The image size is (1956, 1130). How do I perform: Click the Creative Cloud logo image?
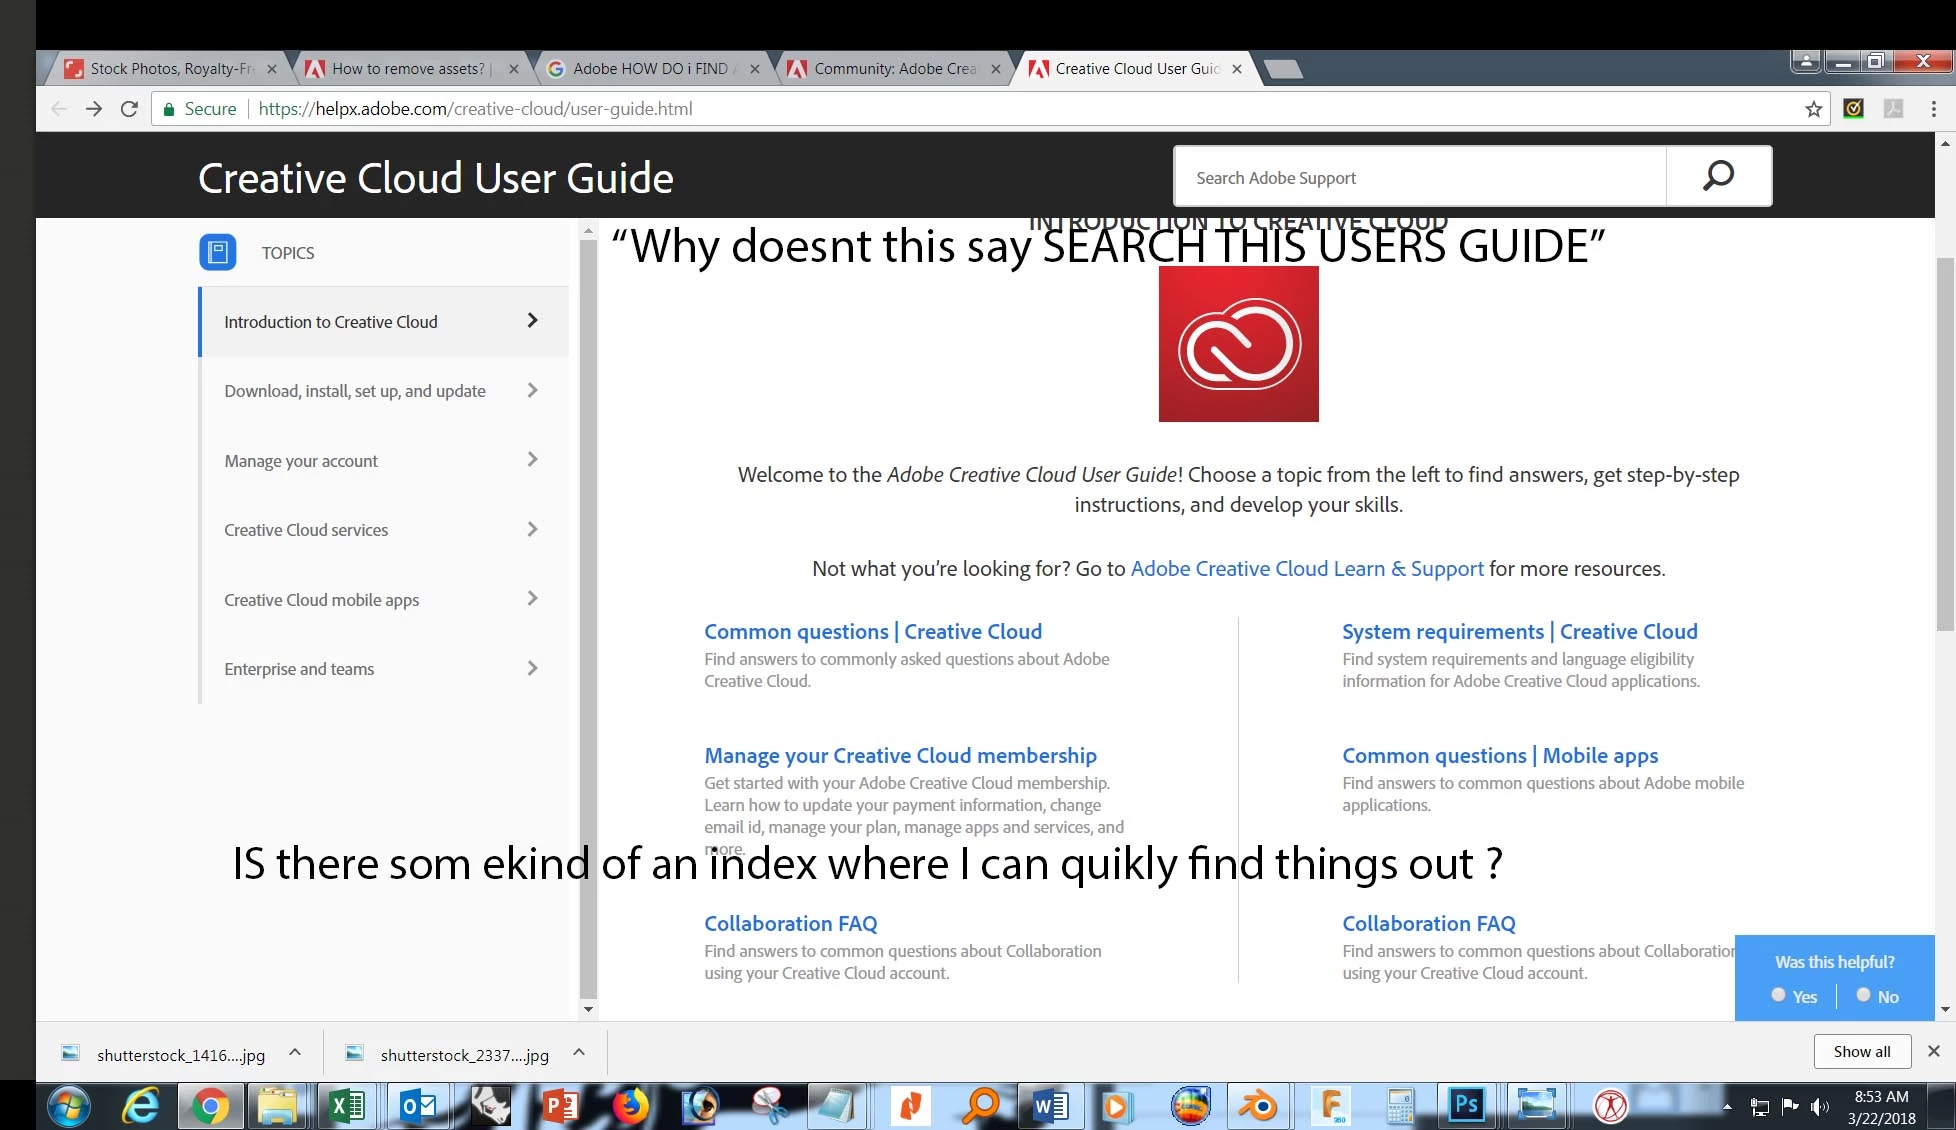(1238, 344)
